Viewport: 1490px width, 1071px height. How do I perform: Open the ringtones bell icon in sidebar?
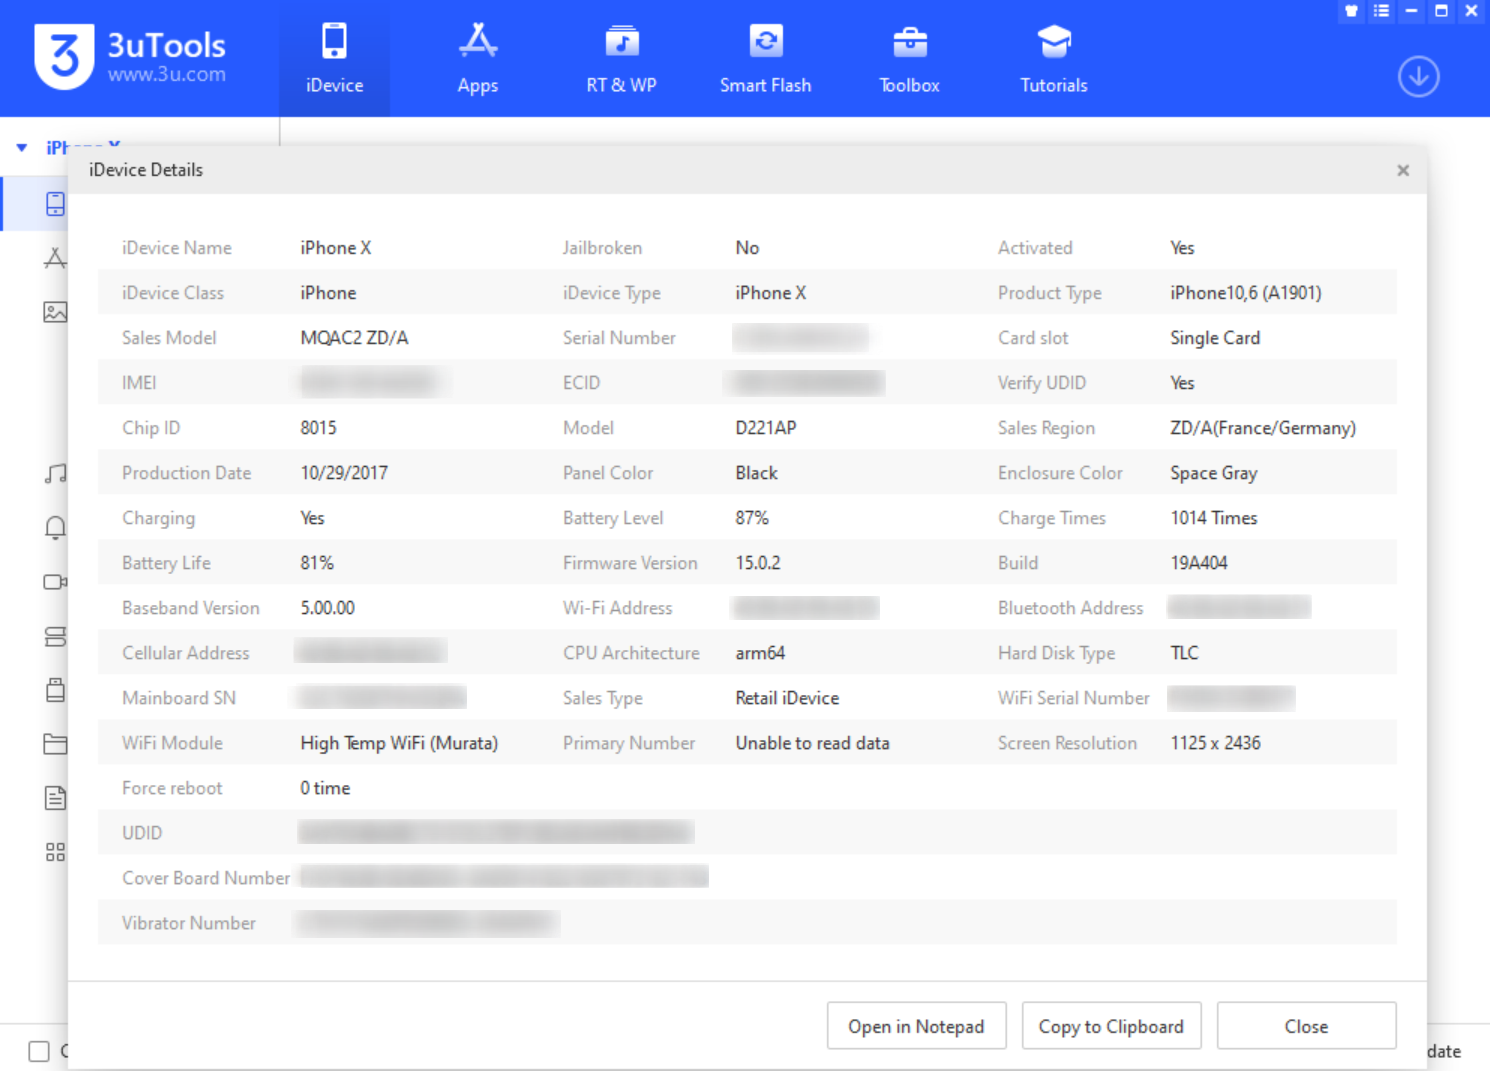pyautogui.click(x=55, y=528)
